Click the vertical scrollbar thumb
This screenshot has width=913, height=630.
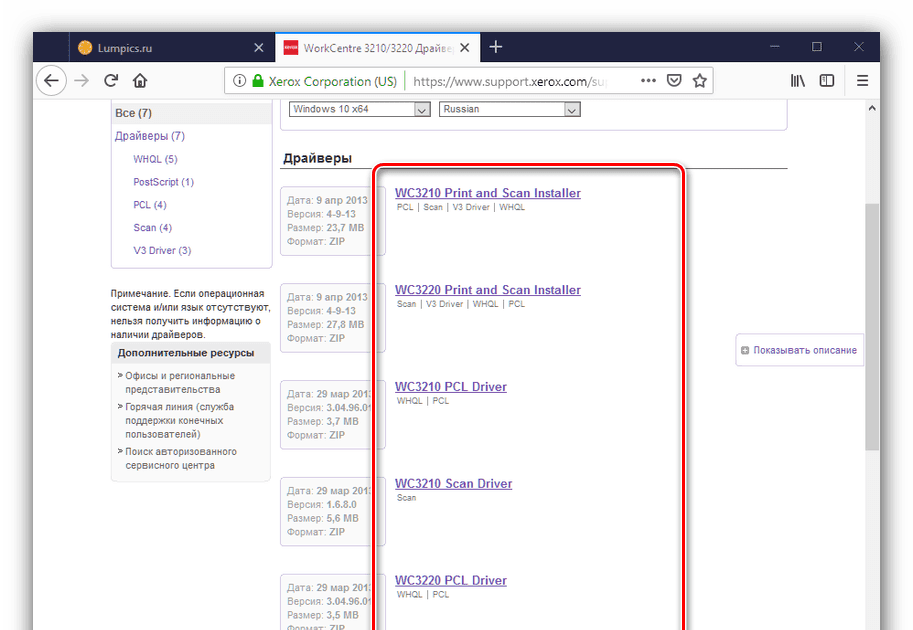coord(872,326)
